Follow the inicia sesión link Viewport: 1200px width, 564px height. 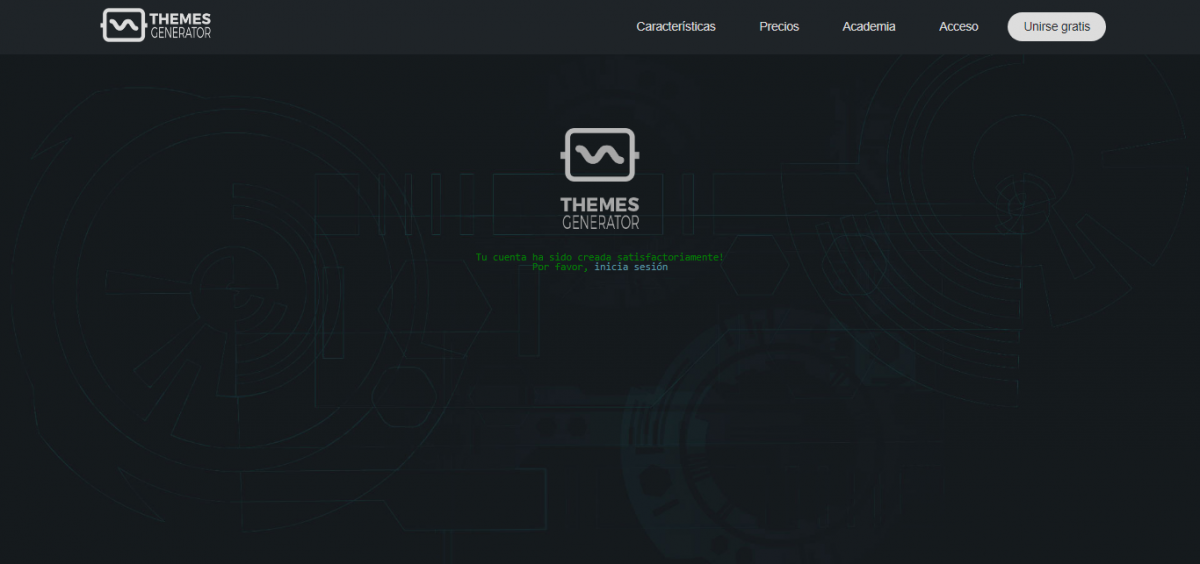(631, 267)
